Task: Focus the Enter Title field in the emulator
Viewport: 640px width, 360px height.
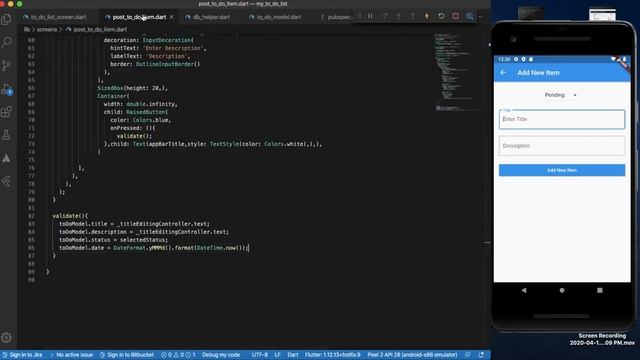Action: click(562, 119)
